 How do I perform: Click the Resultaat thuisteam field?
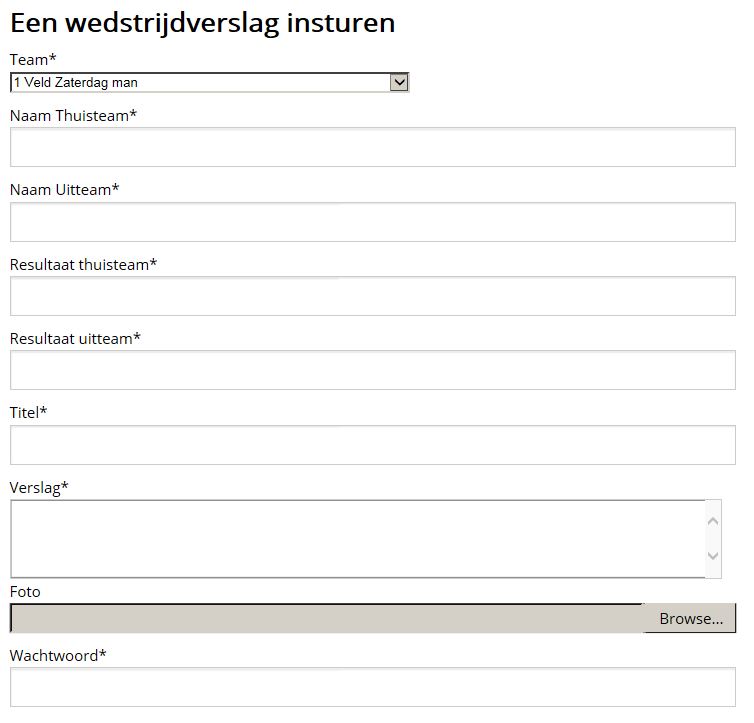coord(373,296)
